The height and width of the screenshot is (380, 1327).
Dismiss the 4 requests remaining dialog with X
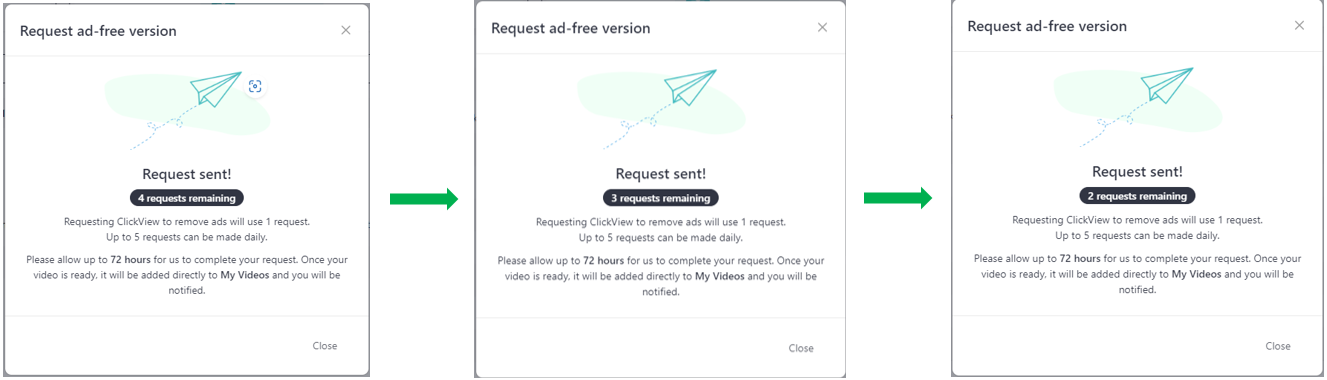click(x=346, y=30)
